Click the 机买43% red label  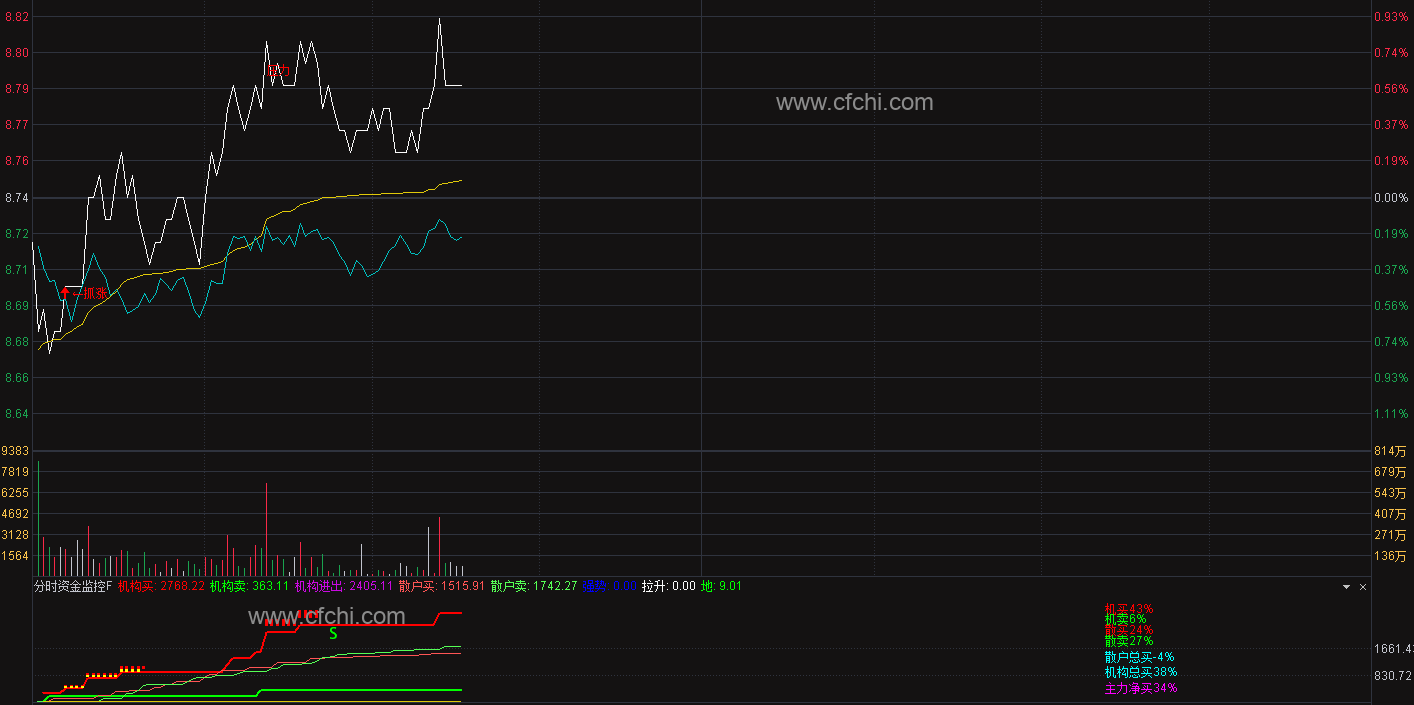[1129, 608]
